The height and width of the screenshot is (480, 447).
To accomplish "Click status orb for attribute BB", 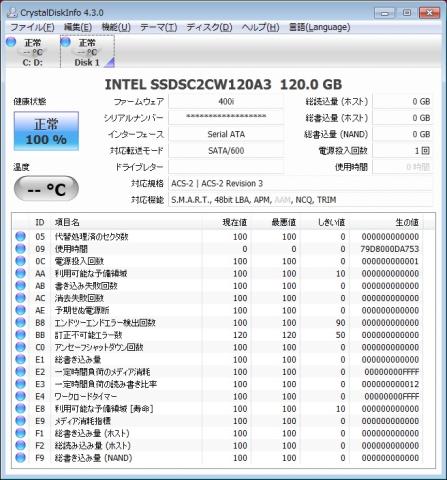I will point(20,335).
